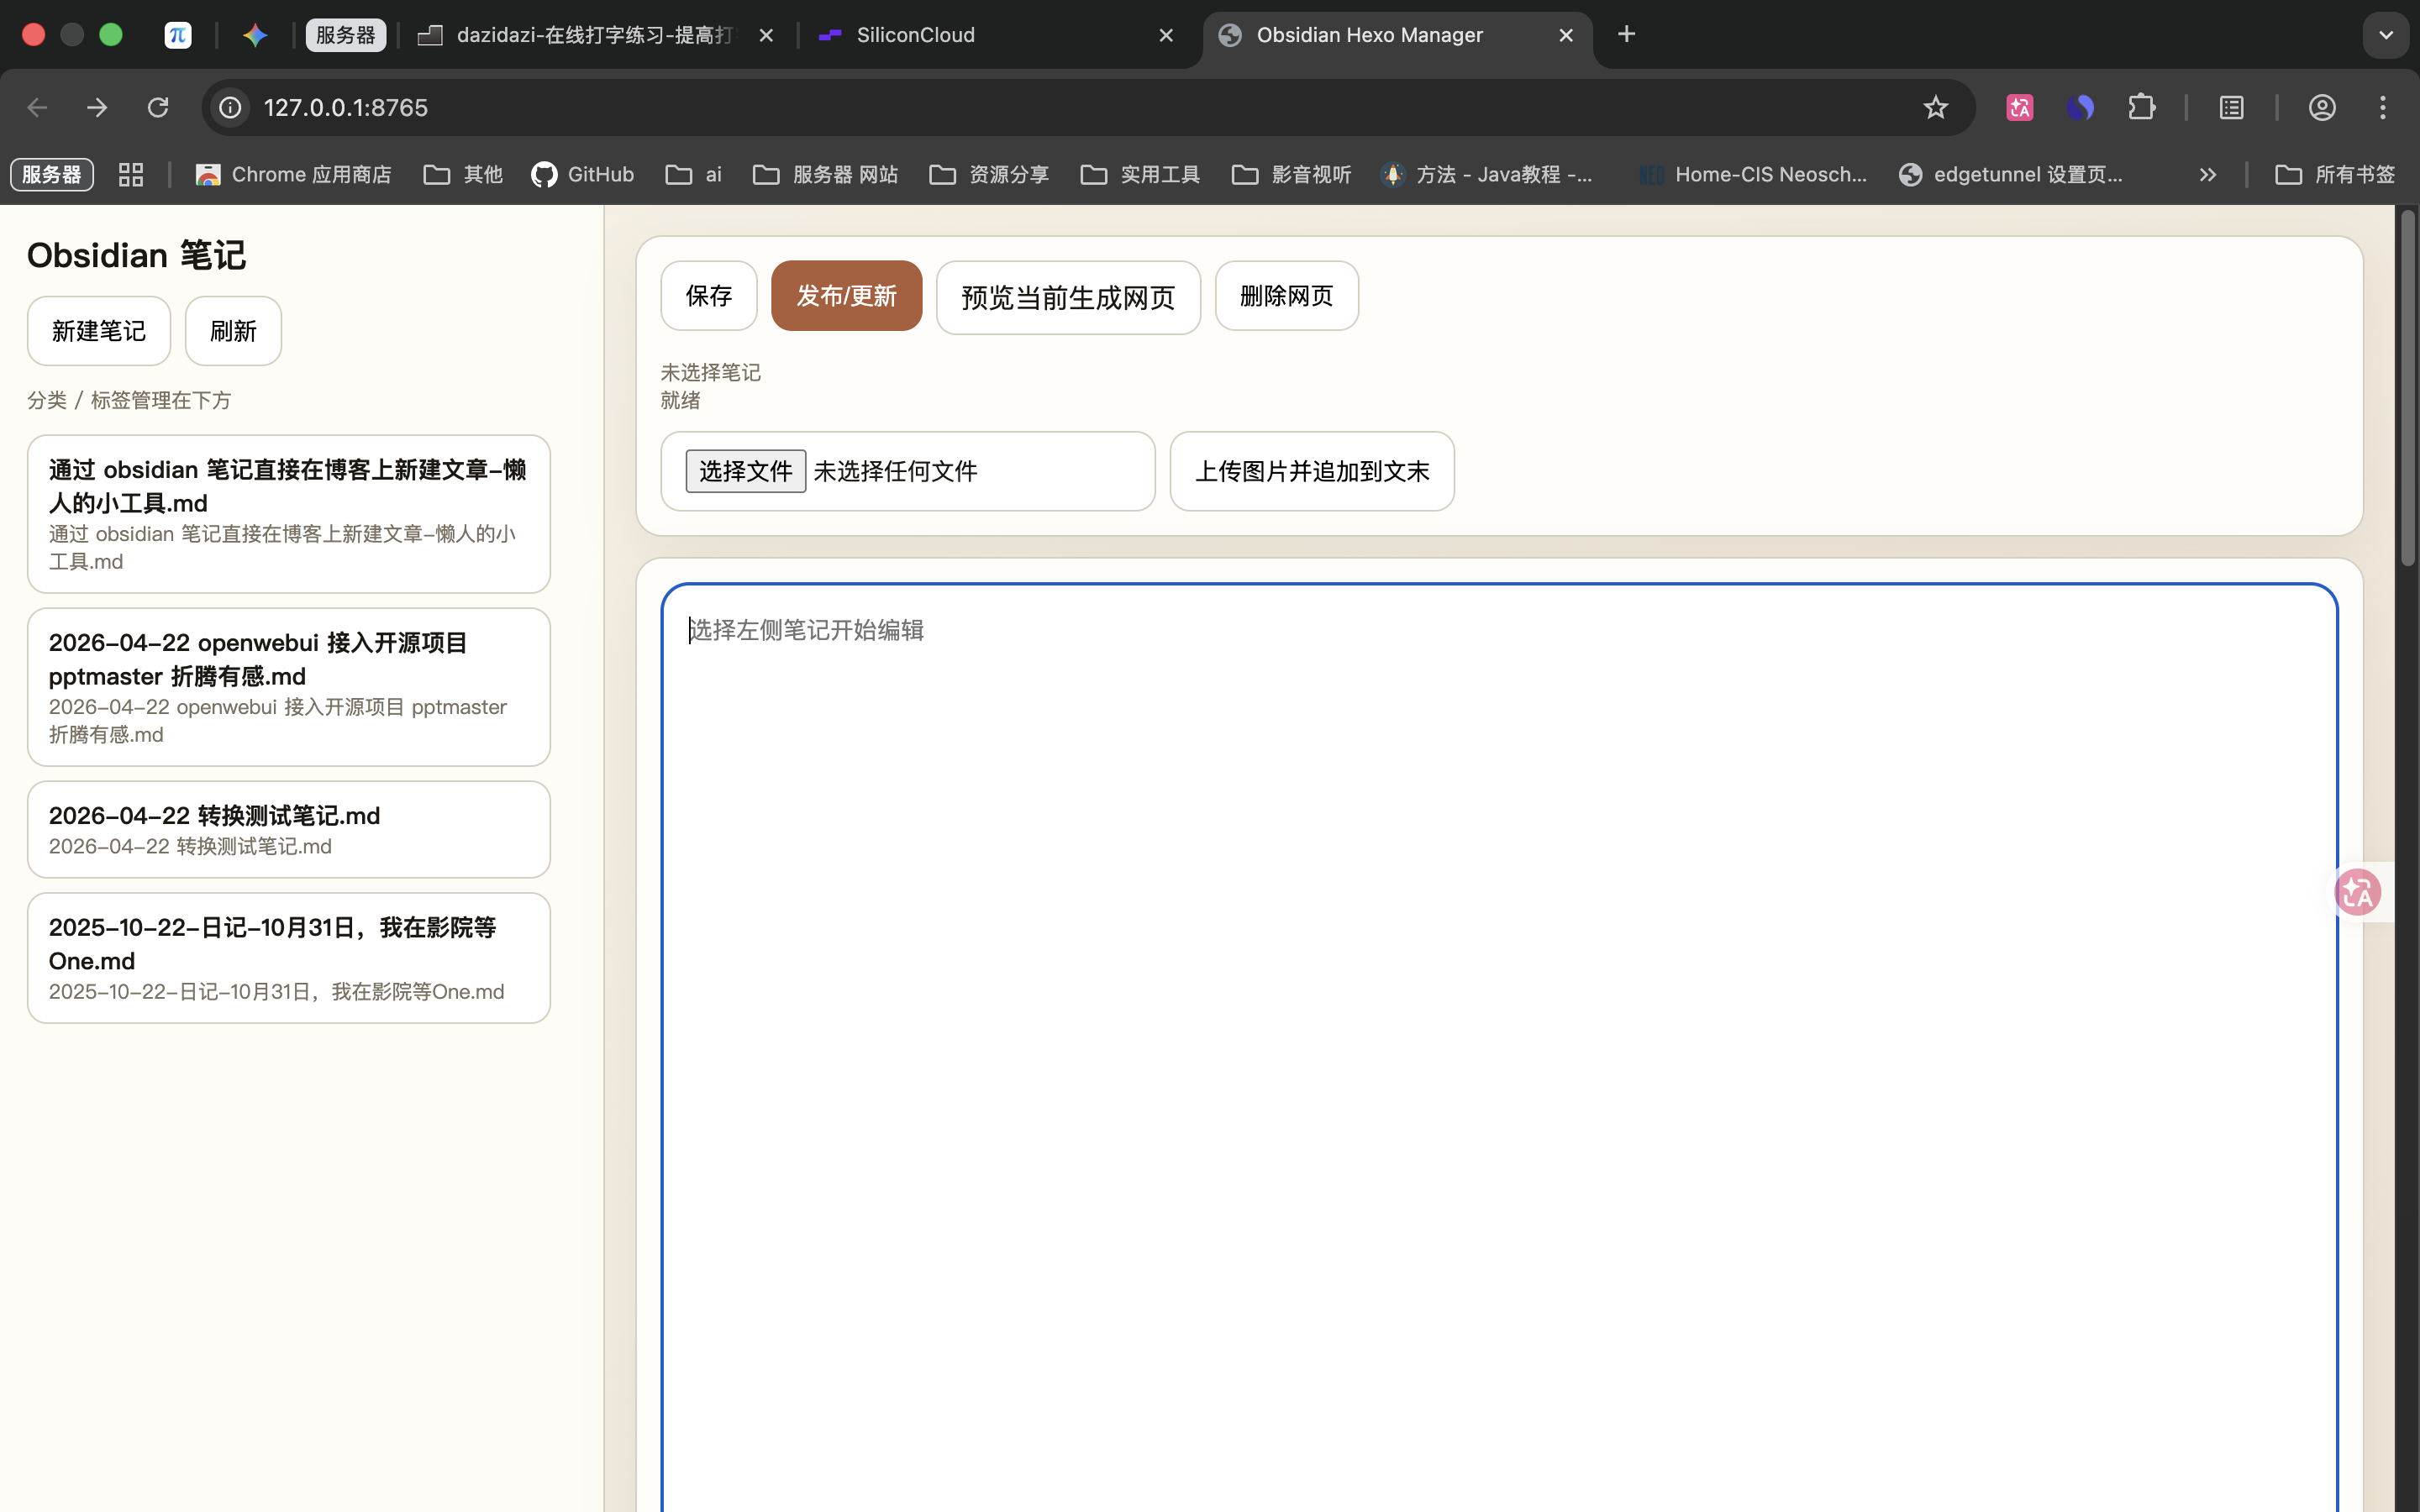Viewport: 2420px width, 1512px height.
Task: Click the address bar URL
Action: tap(346, 107)
